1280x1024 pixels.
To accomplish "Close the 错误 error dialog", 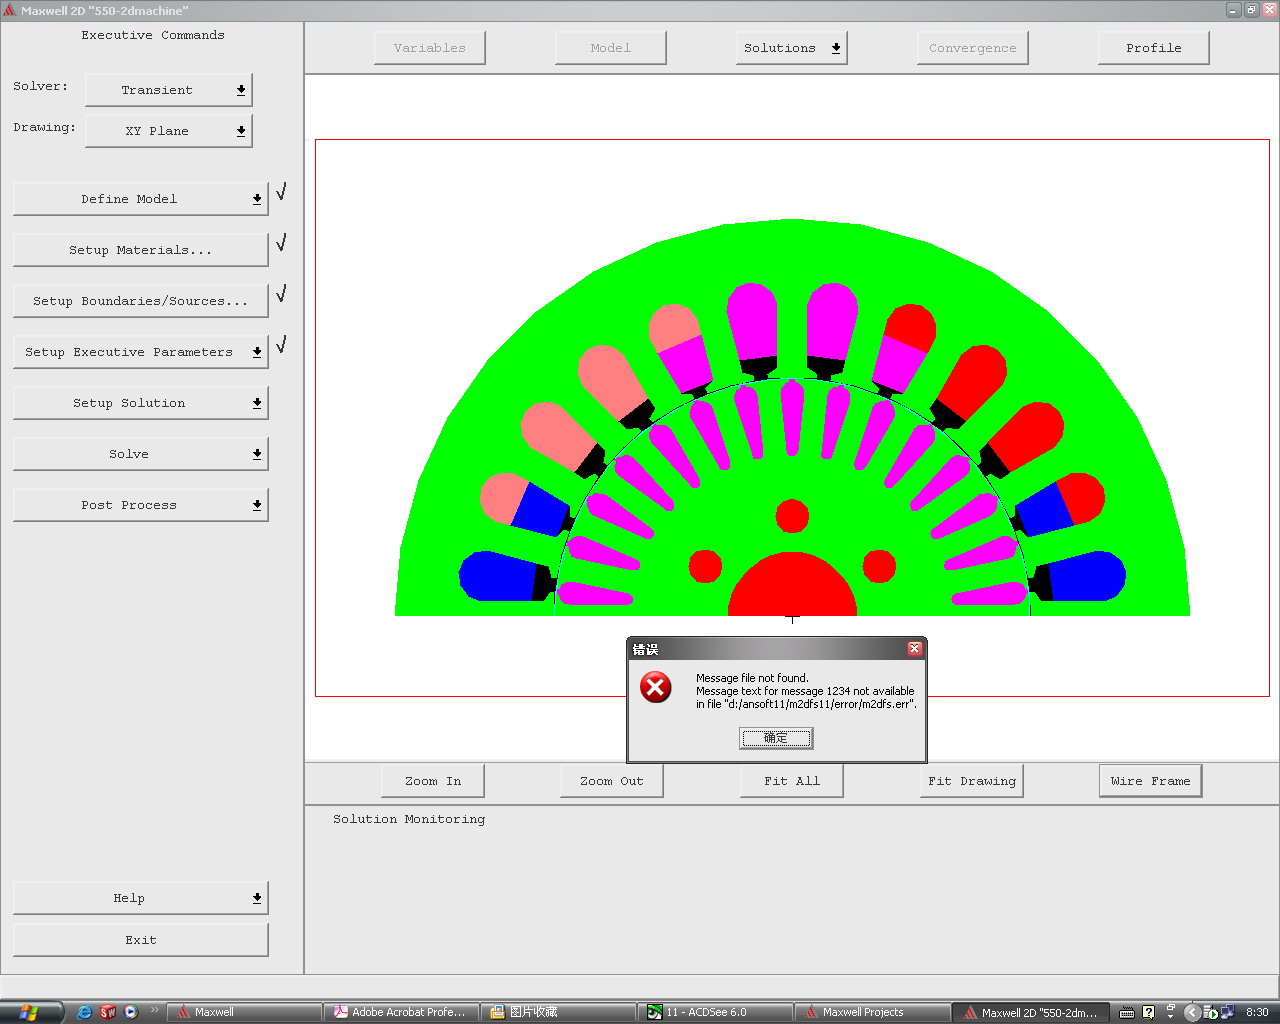I will 914,649.
